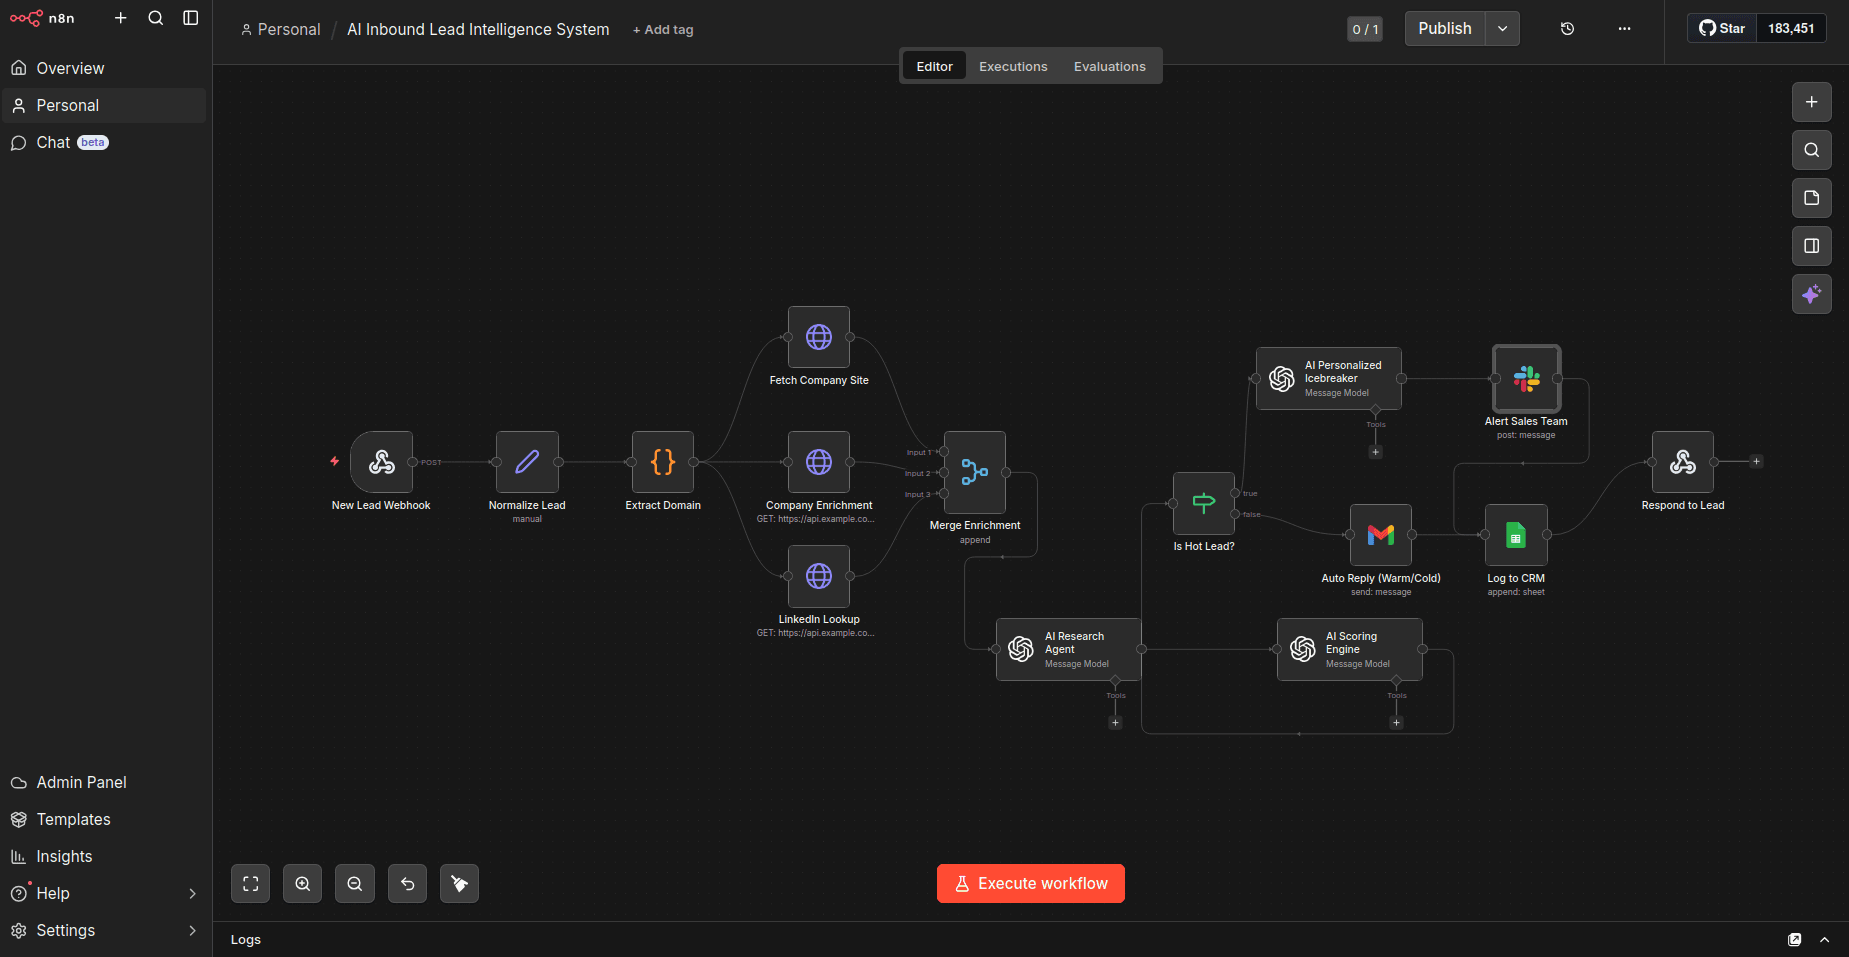
Task: Open the AI Assistant sparkle icon
Action: [1811, 294]
